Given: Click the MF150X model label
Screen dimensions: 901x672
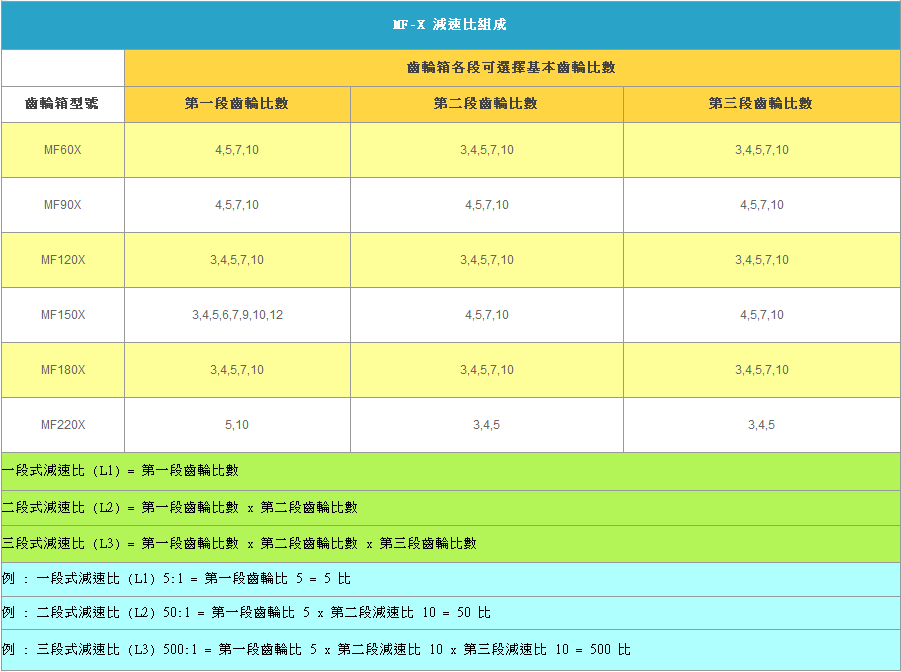Looking at the screenshot, I should coord(62,315).
